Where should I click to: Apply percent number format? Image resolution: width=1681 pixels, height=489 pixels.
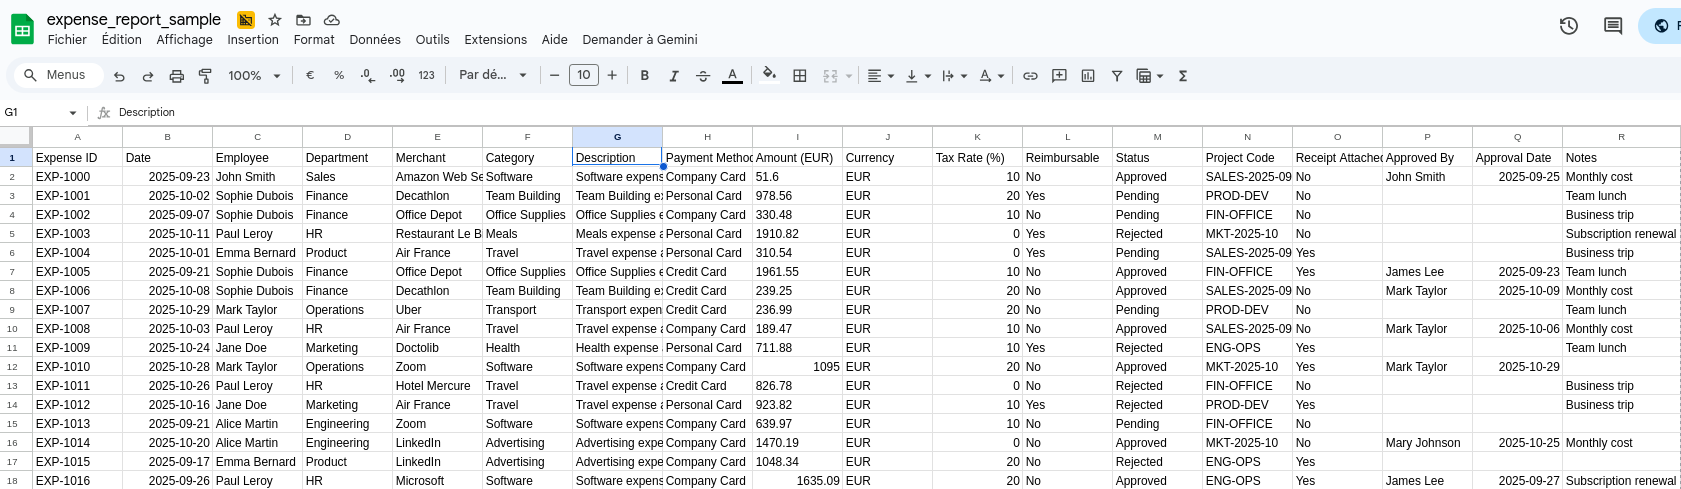339,75
